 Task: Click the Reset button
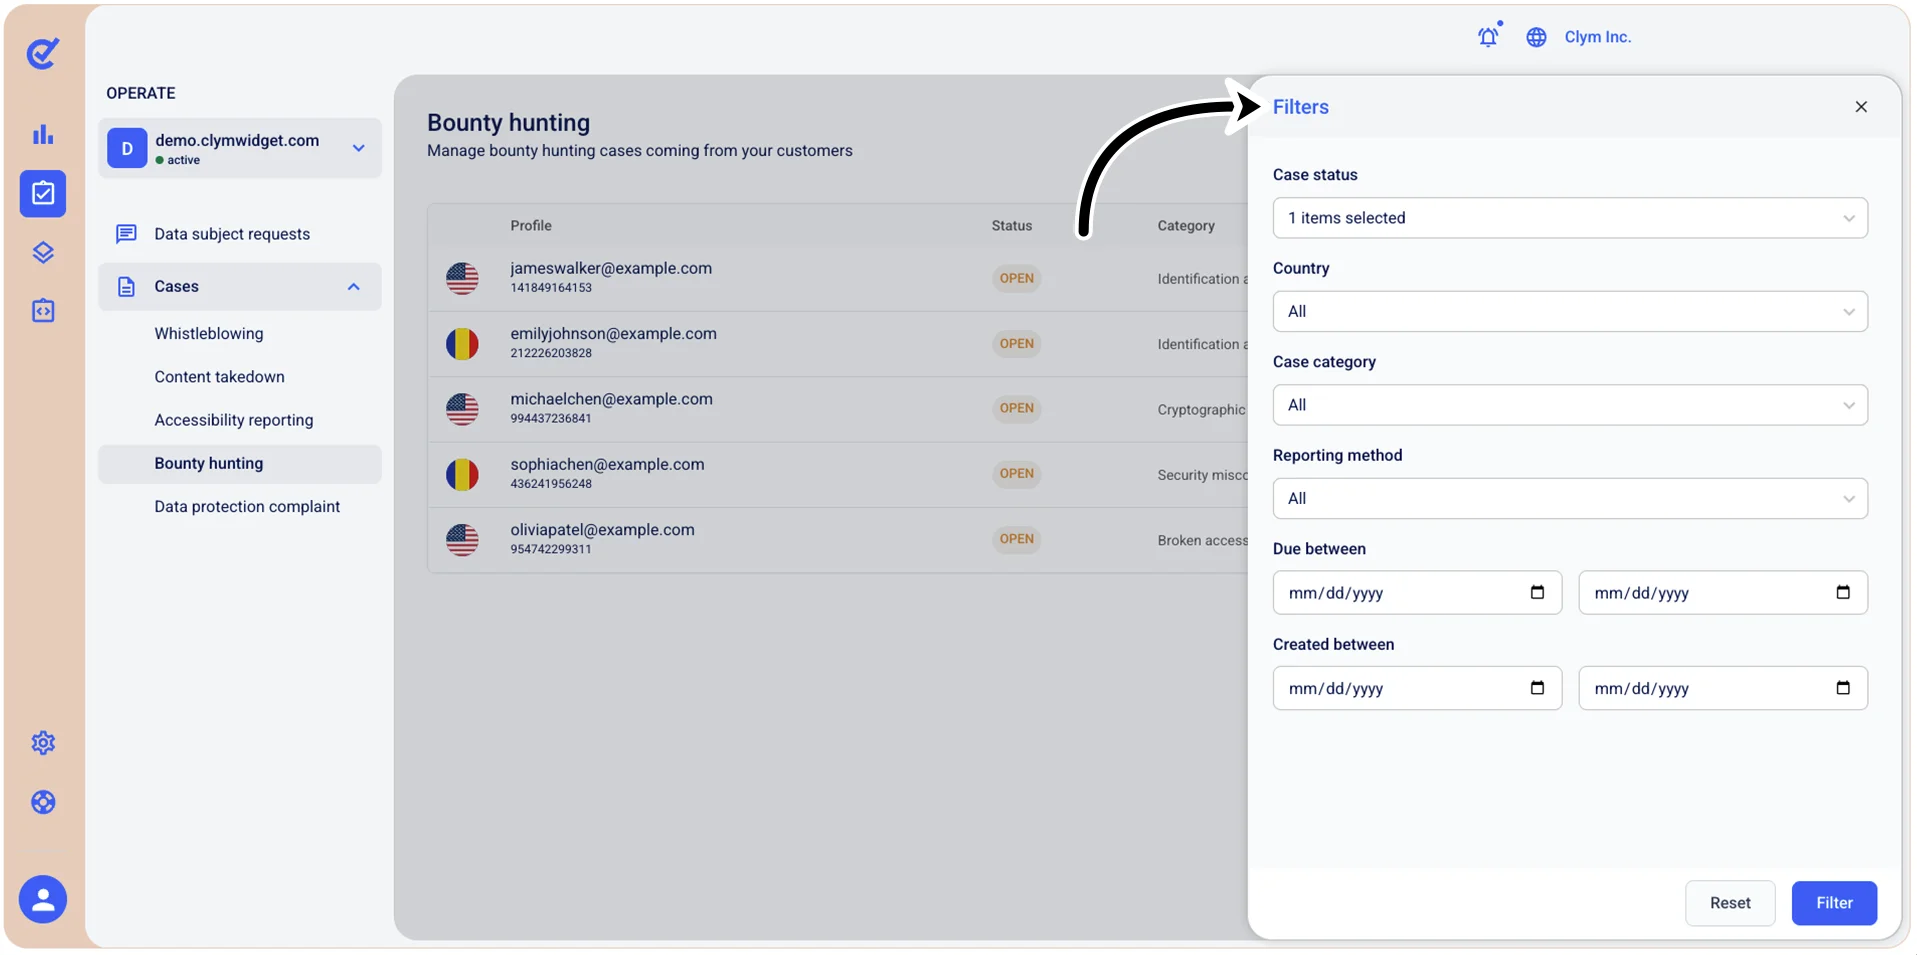pos(1730,903)
